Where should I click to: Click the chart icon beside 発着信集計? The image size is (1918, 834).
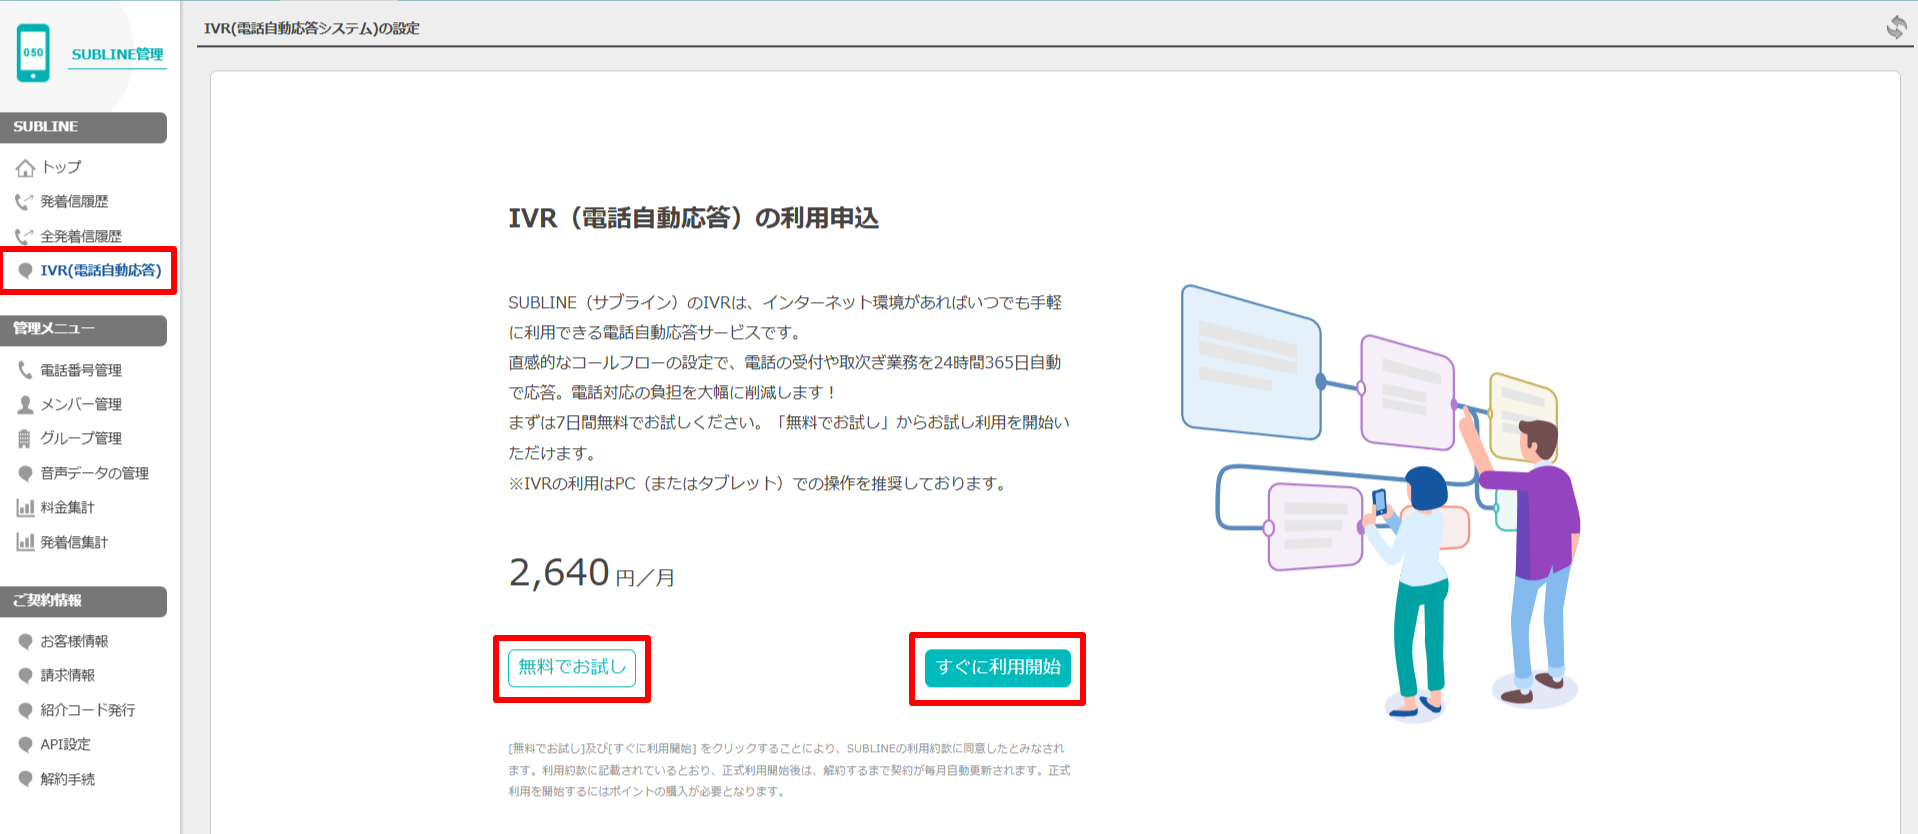pyautogui.click(x=25, y=542)
